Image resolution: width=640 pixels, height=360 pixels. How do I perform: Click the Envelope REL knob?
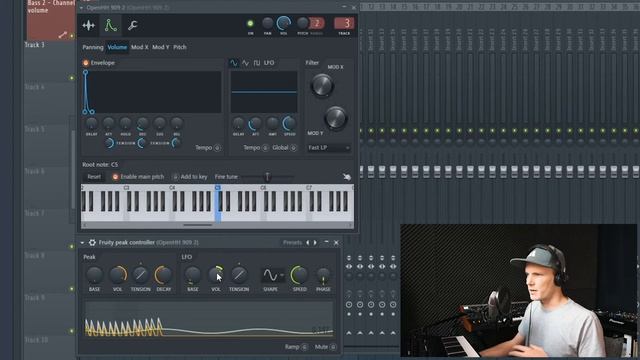click(177, 123)
